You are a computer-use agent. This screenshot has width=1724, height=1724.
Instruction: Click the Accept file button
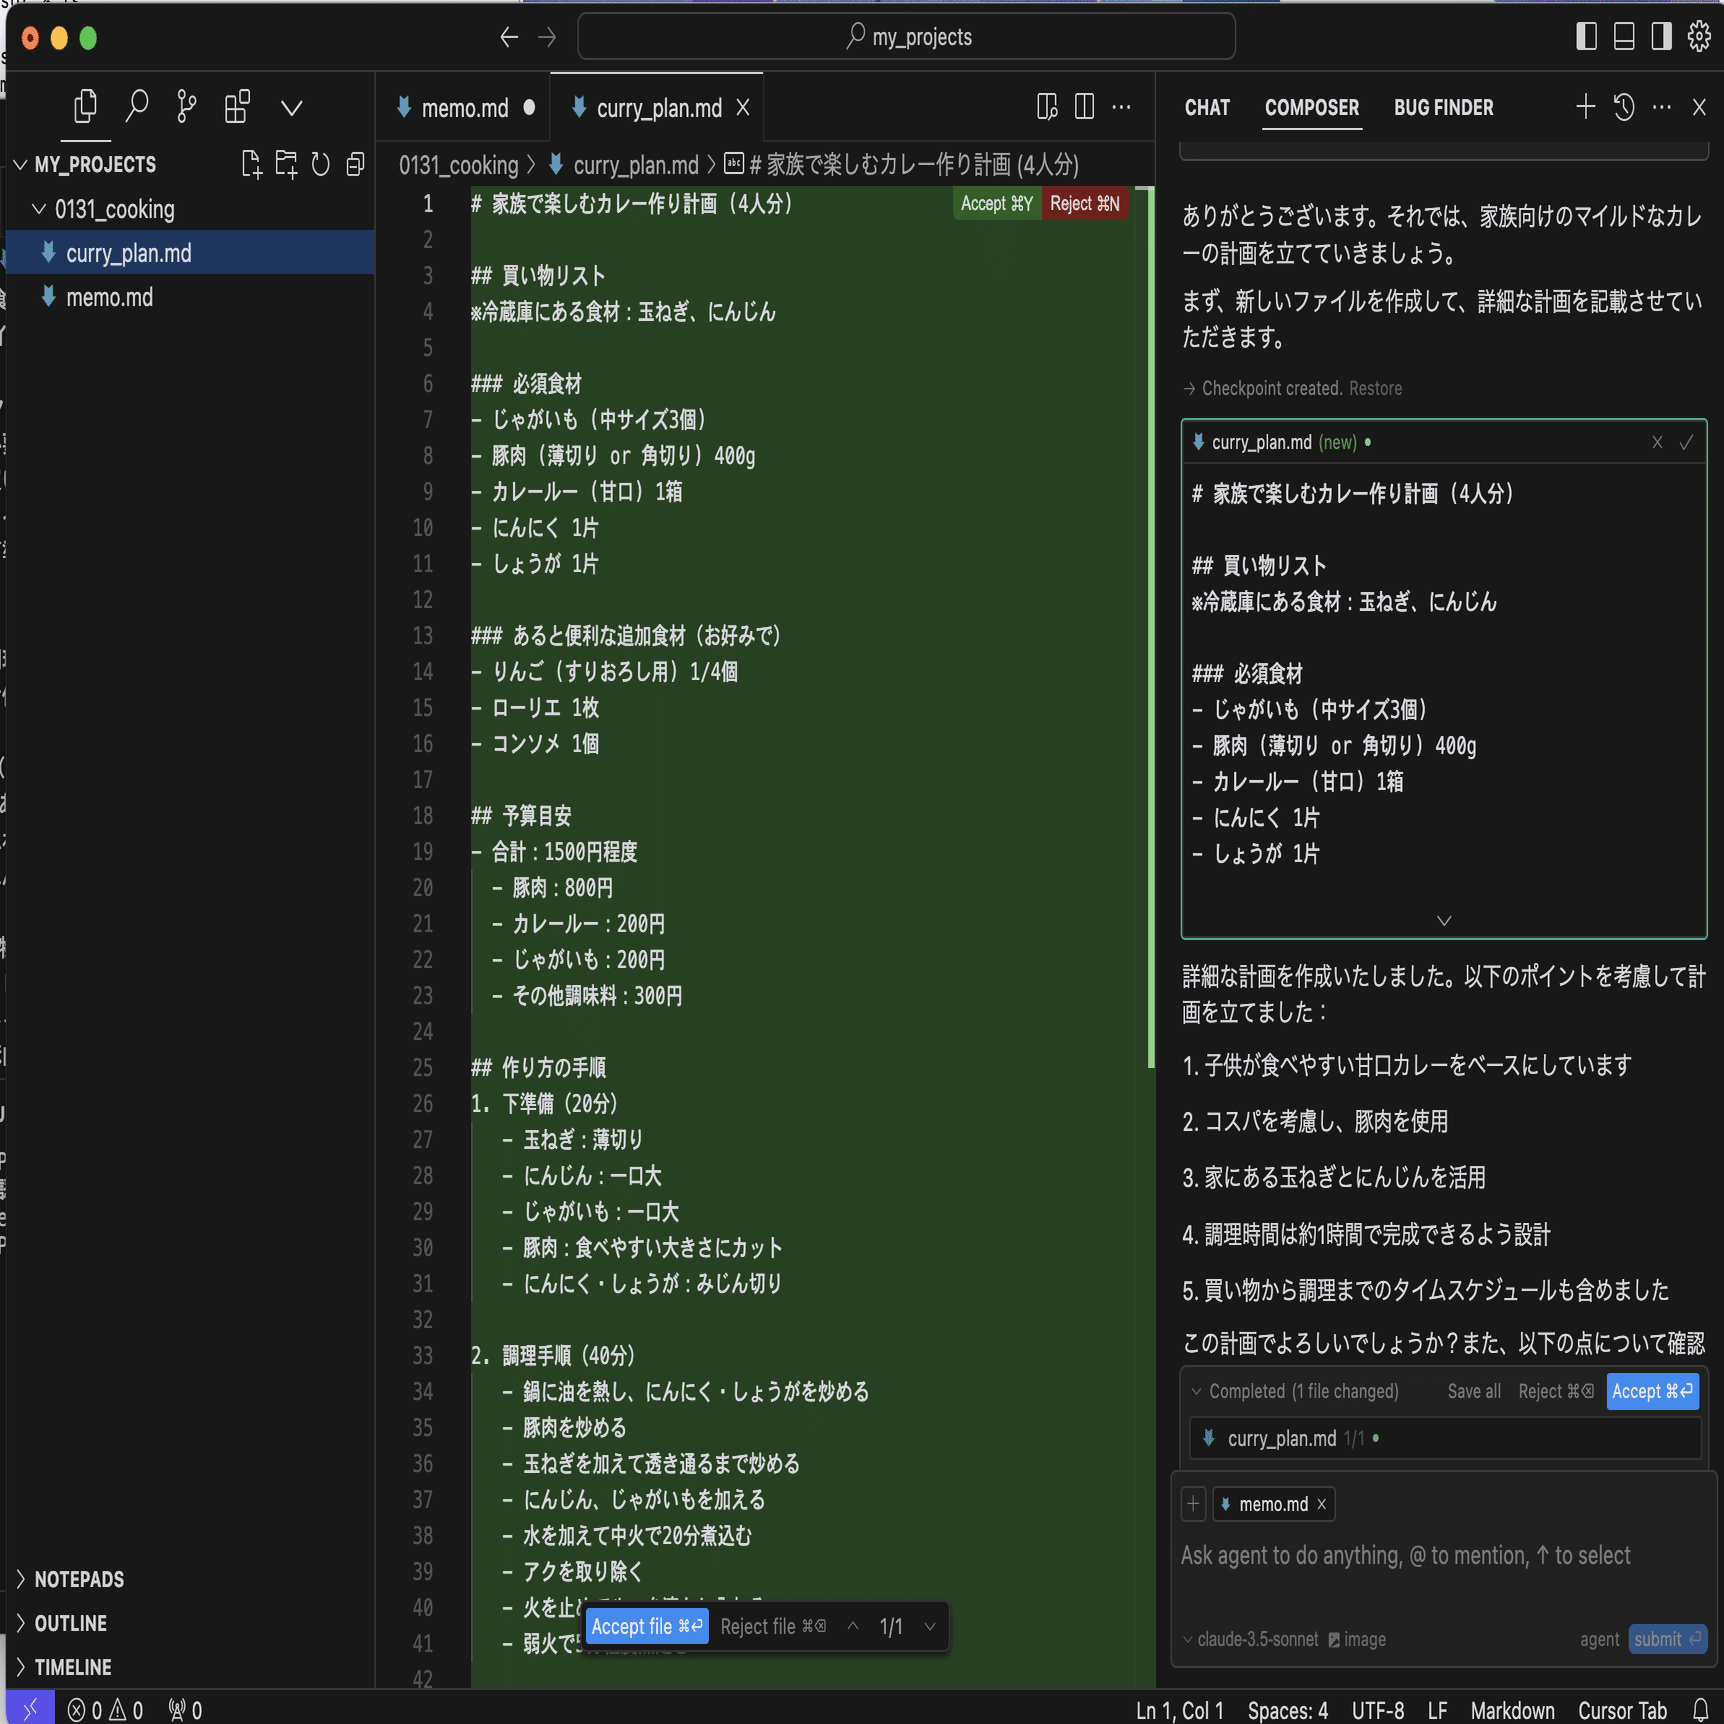click(x=645, y=1625)
